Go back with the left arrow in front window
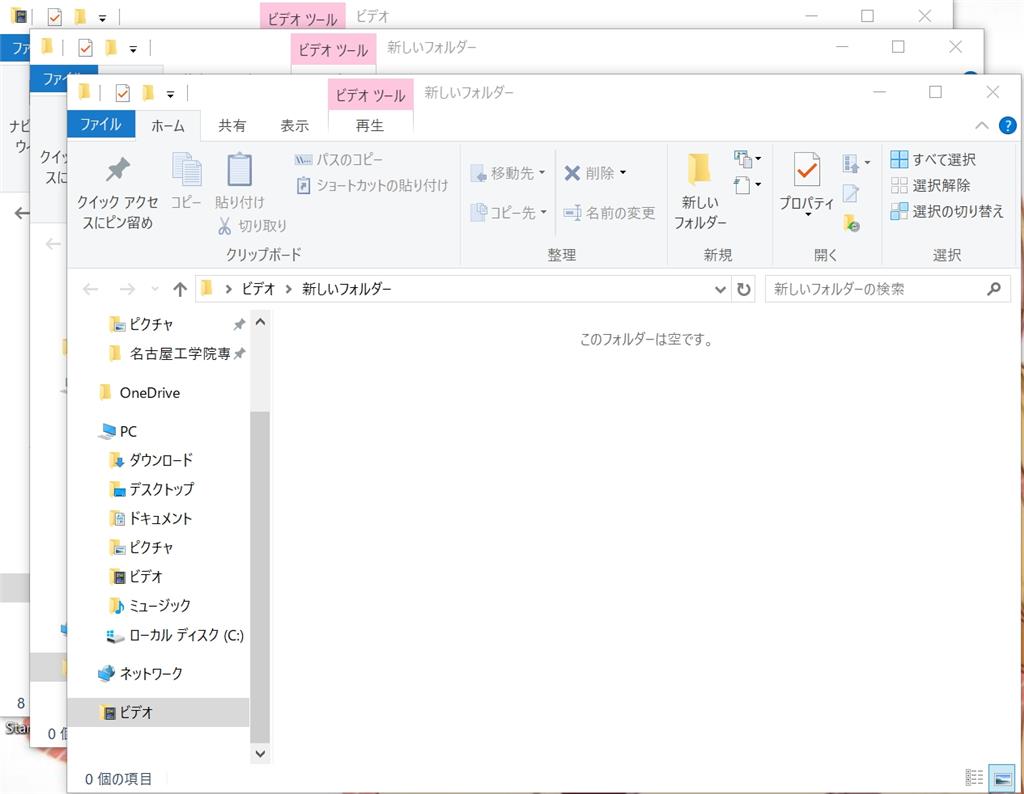The height and width of the screenshot is (794, 1024). pyautogui.click(x=91, y=289)
